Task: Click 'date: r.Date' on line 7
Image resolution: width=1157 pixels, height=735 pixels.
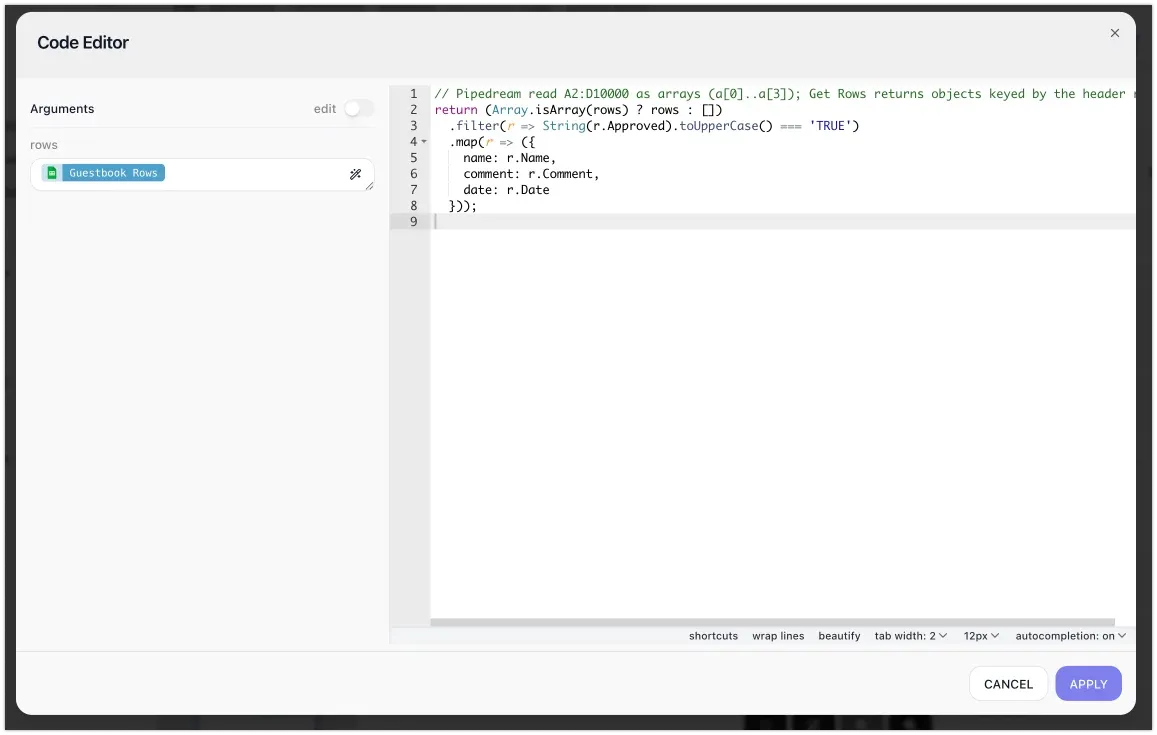Action: coord(506,190)
